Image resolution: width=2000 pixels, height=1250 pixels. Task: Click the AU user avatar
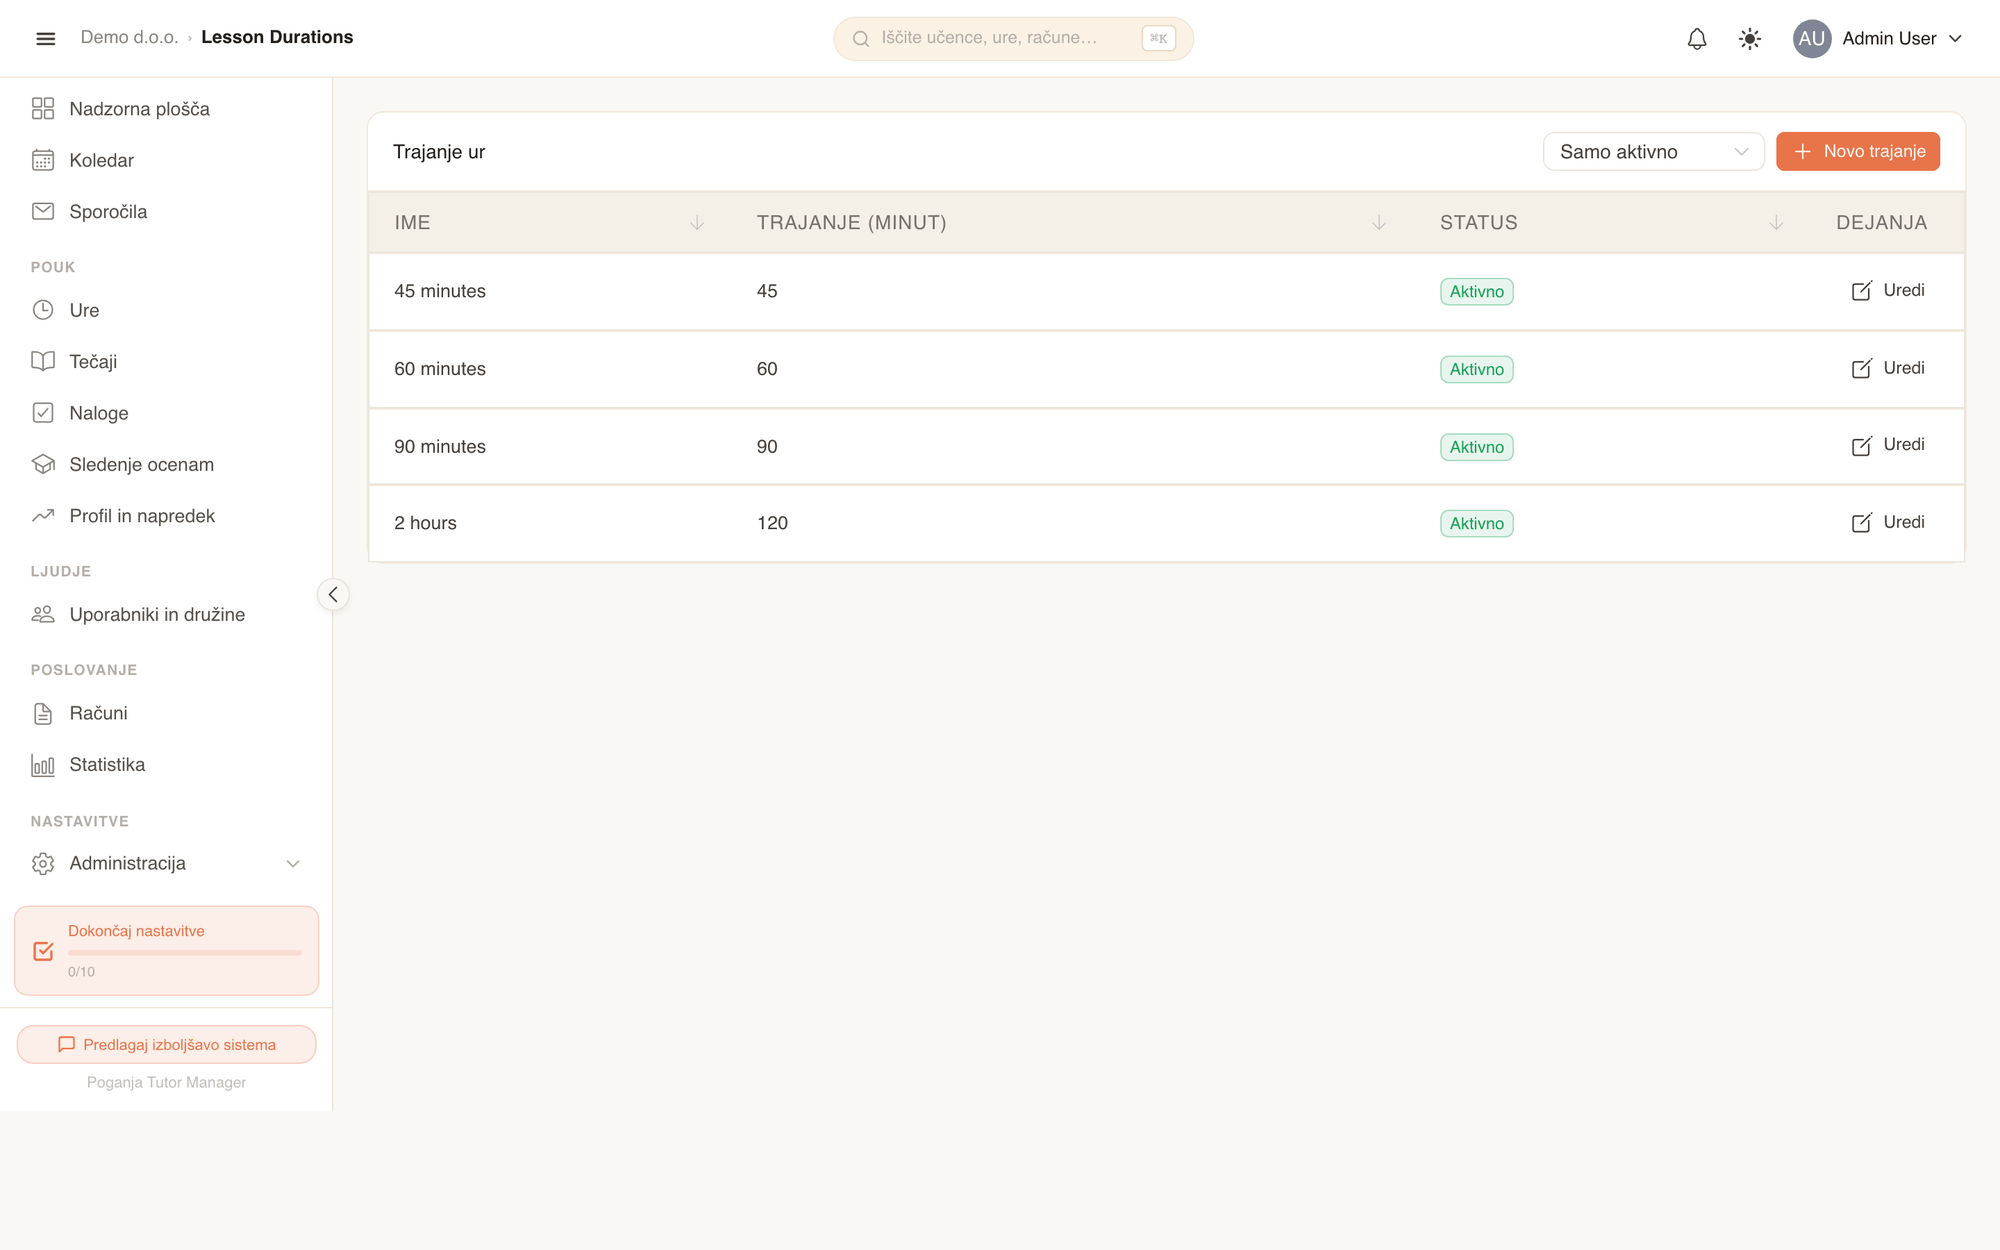coord(1811,39)
